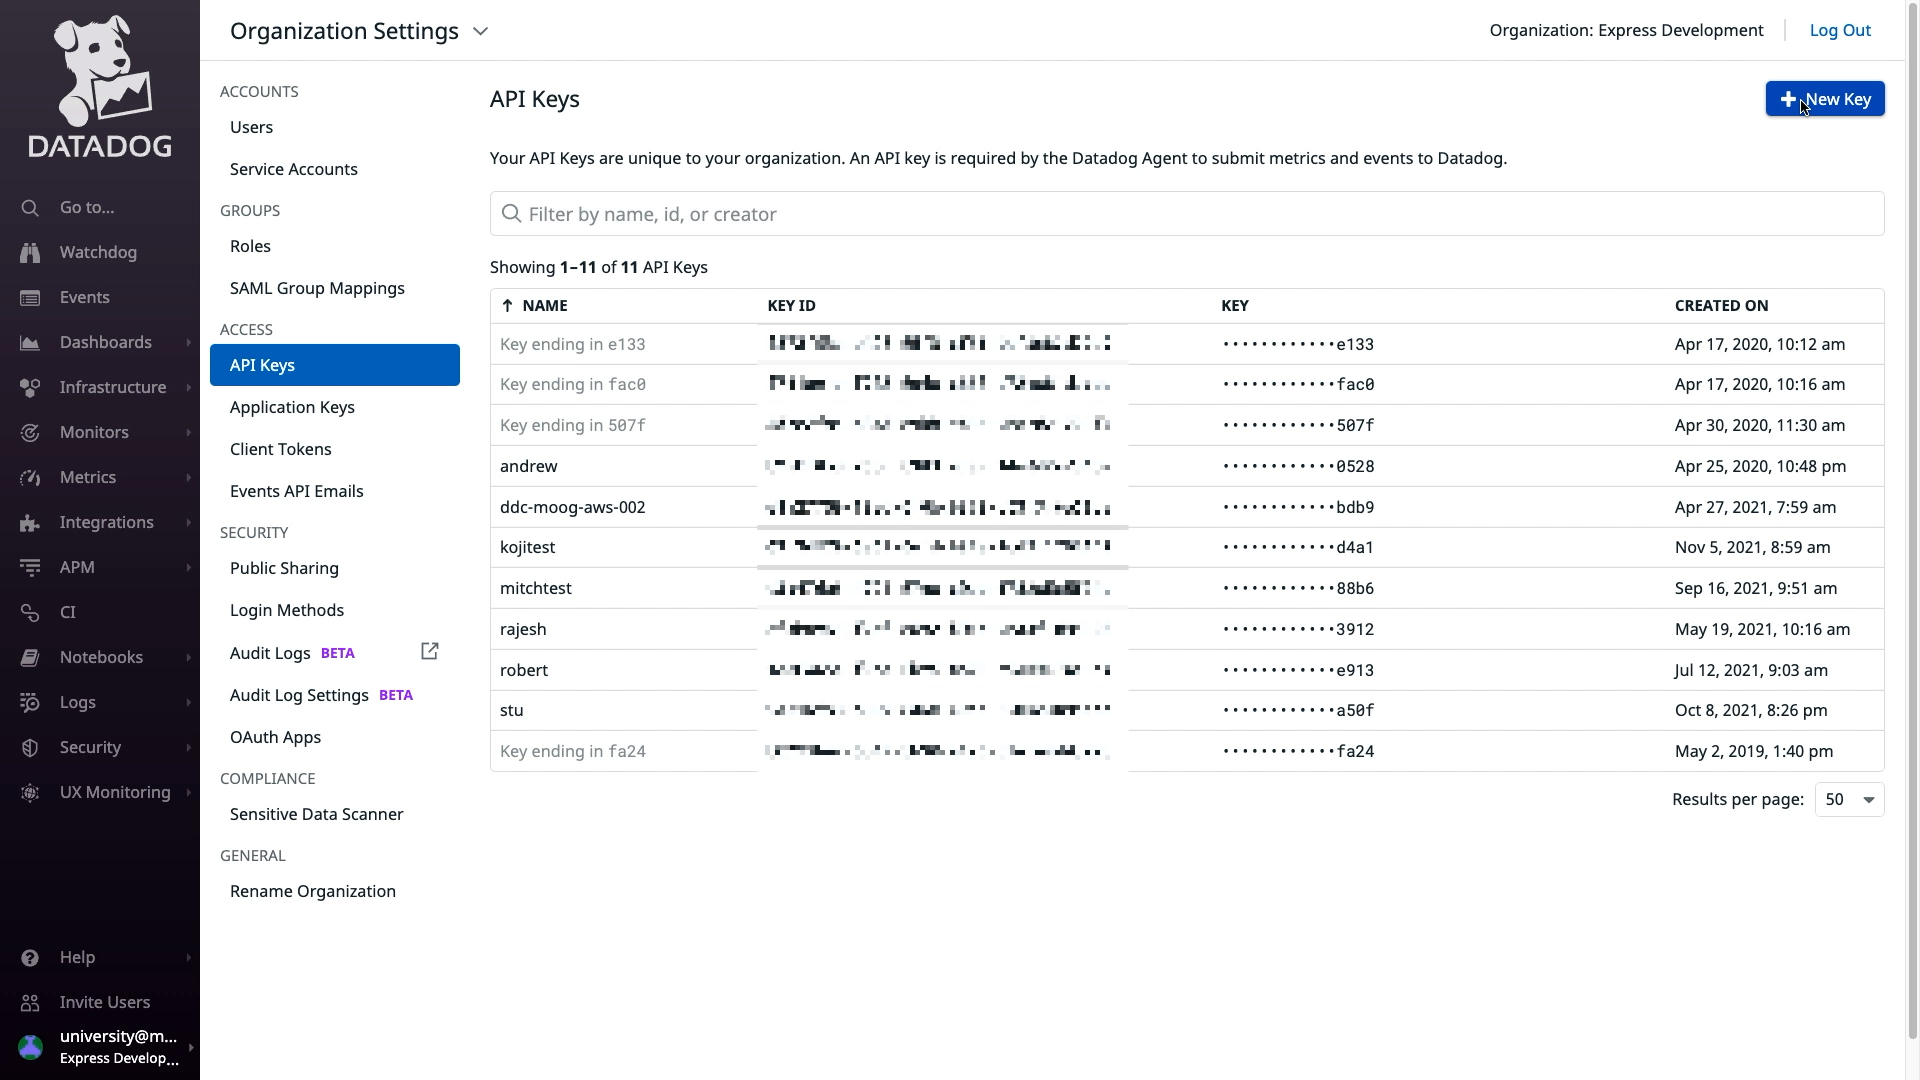The height and width of the screenshot is (1080, 1920).
Task: Select the robert API key name
Action: [524, 670]
